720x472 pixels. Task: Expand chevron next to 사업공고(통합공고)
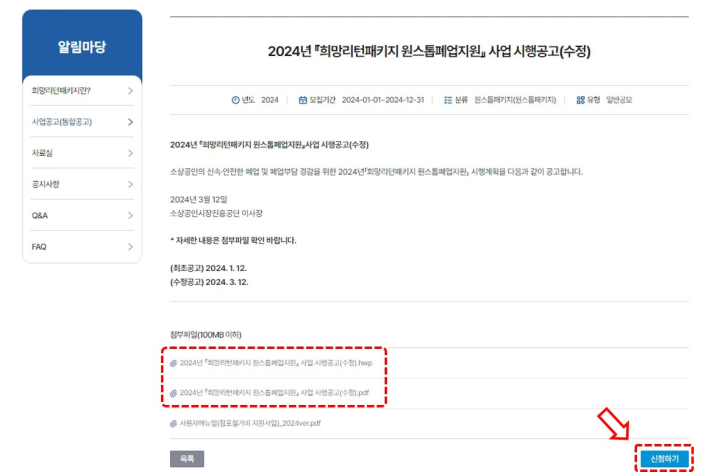coord(130,122)
